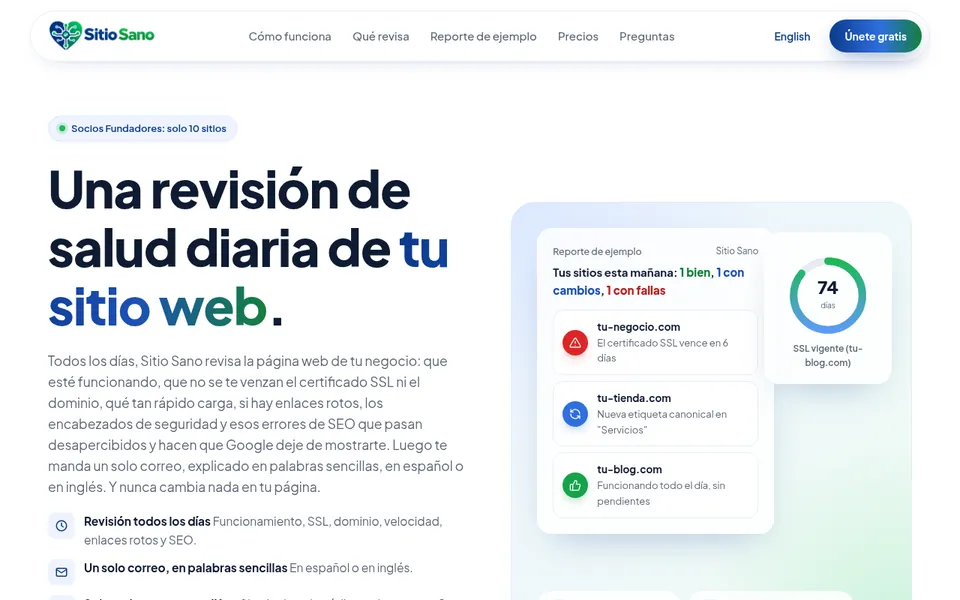Viewport: 960px width, 600px height.
Task: Click the "Una revisión de salud diaria" headline
Action: (249, 248)
